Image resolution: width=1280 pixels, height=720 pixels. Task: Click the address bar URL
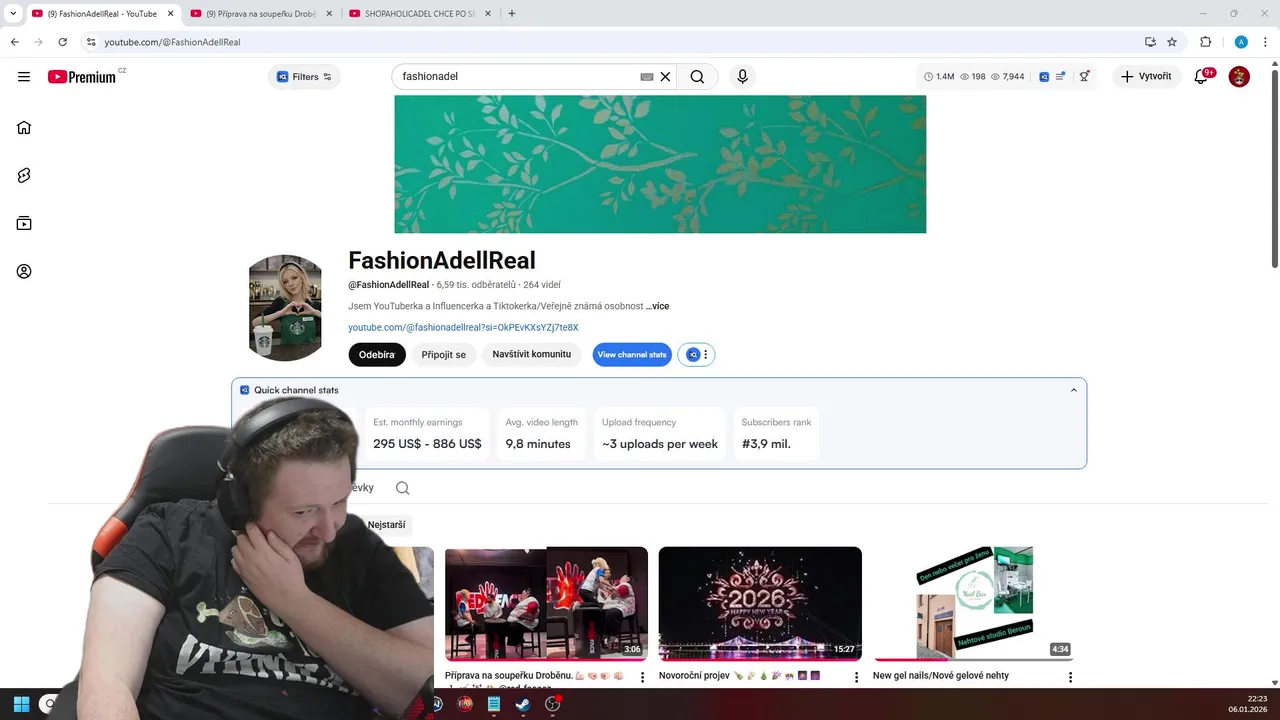172,42
